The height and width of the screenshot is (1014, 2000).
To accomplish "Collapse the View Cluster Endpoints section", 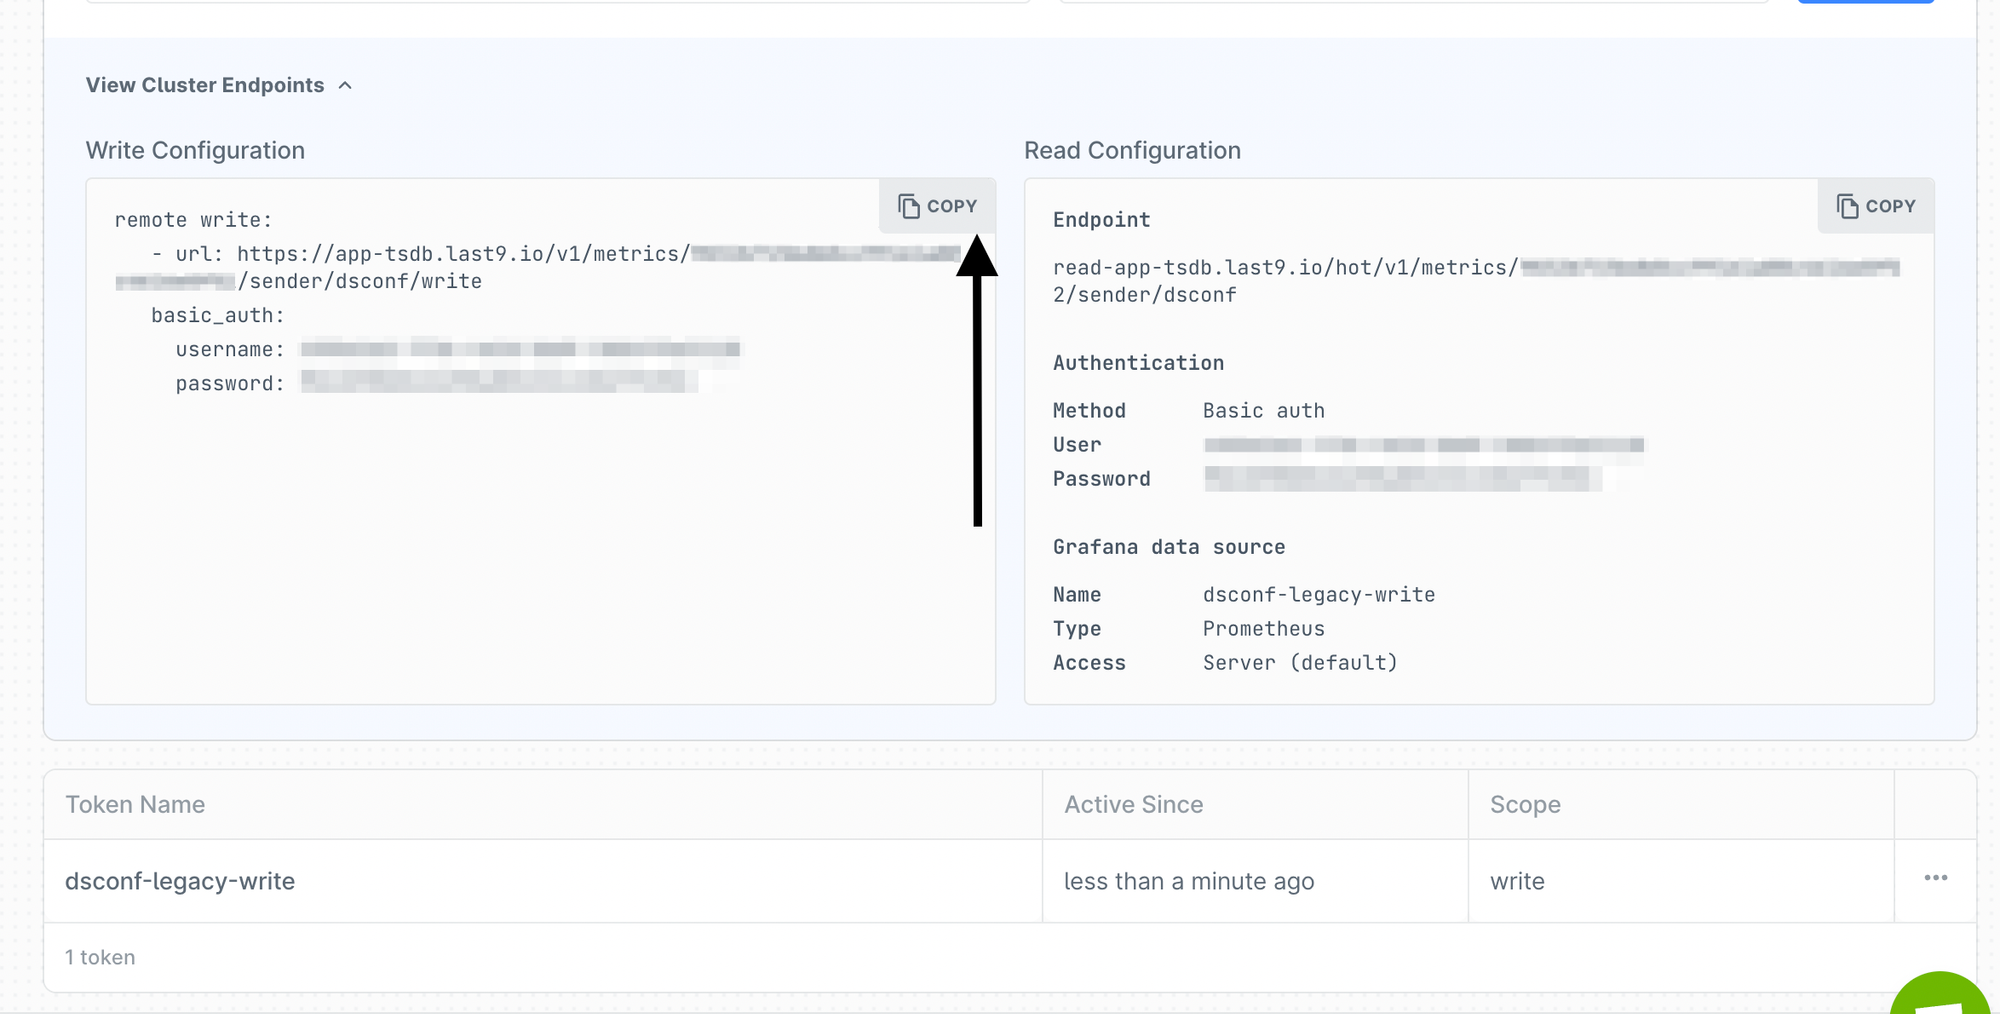I will 219,85.
